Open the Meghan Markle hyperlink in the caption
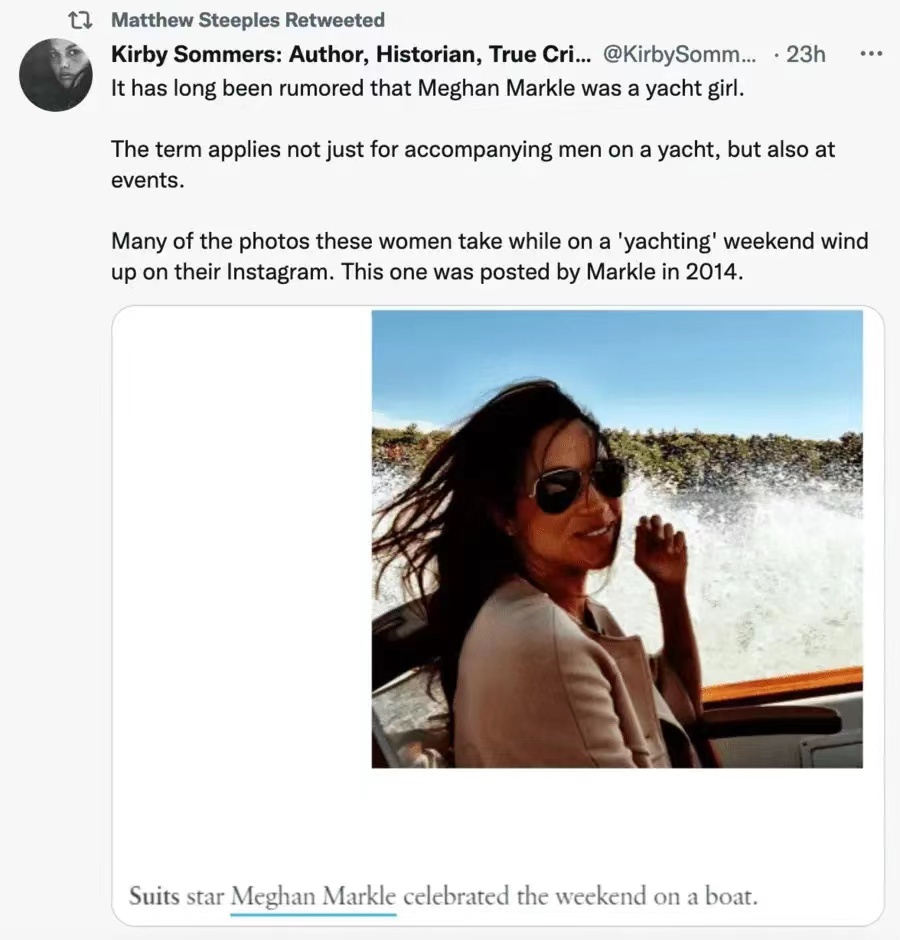The width and height of the screenshot is (900, 940). click(x=313, y=896)
